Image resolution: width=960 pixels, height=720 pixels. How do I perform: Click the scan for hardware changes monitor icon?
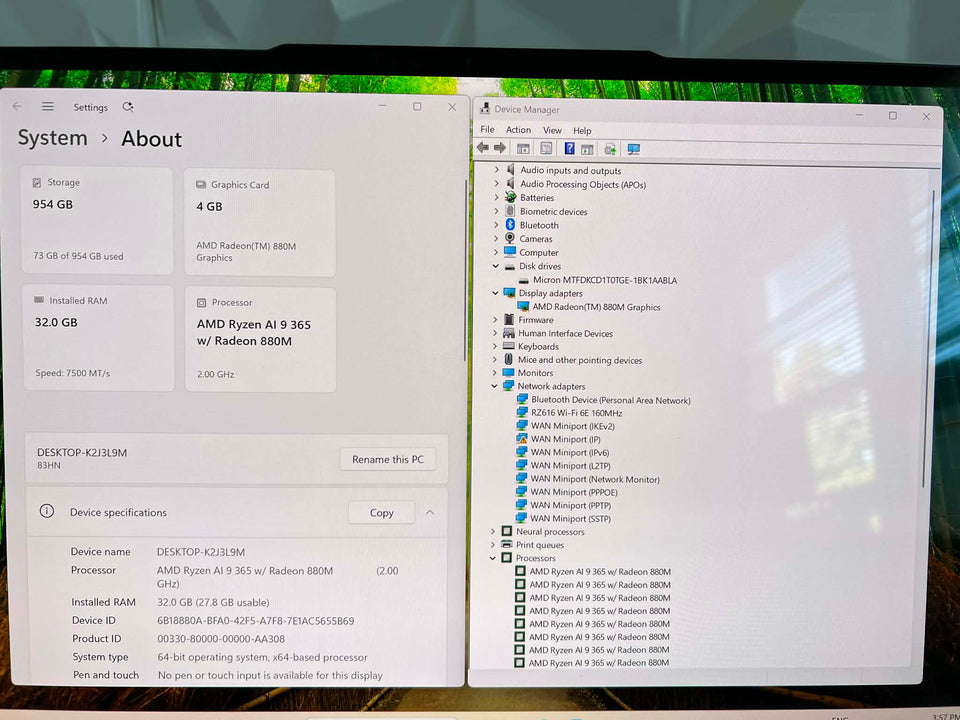click(634, 149)
